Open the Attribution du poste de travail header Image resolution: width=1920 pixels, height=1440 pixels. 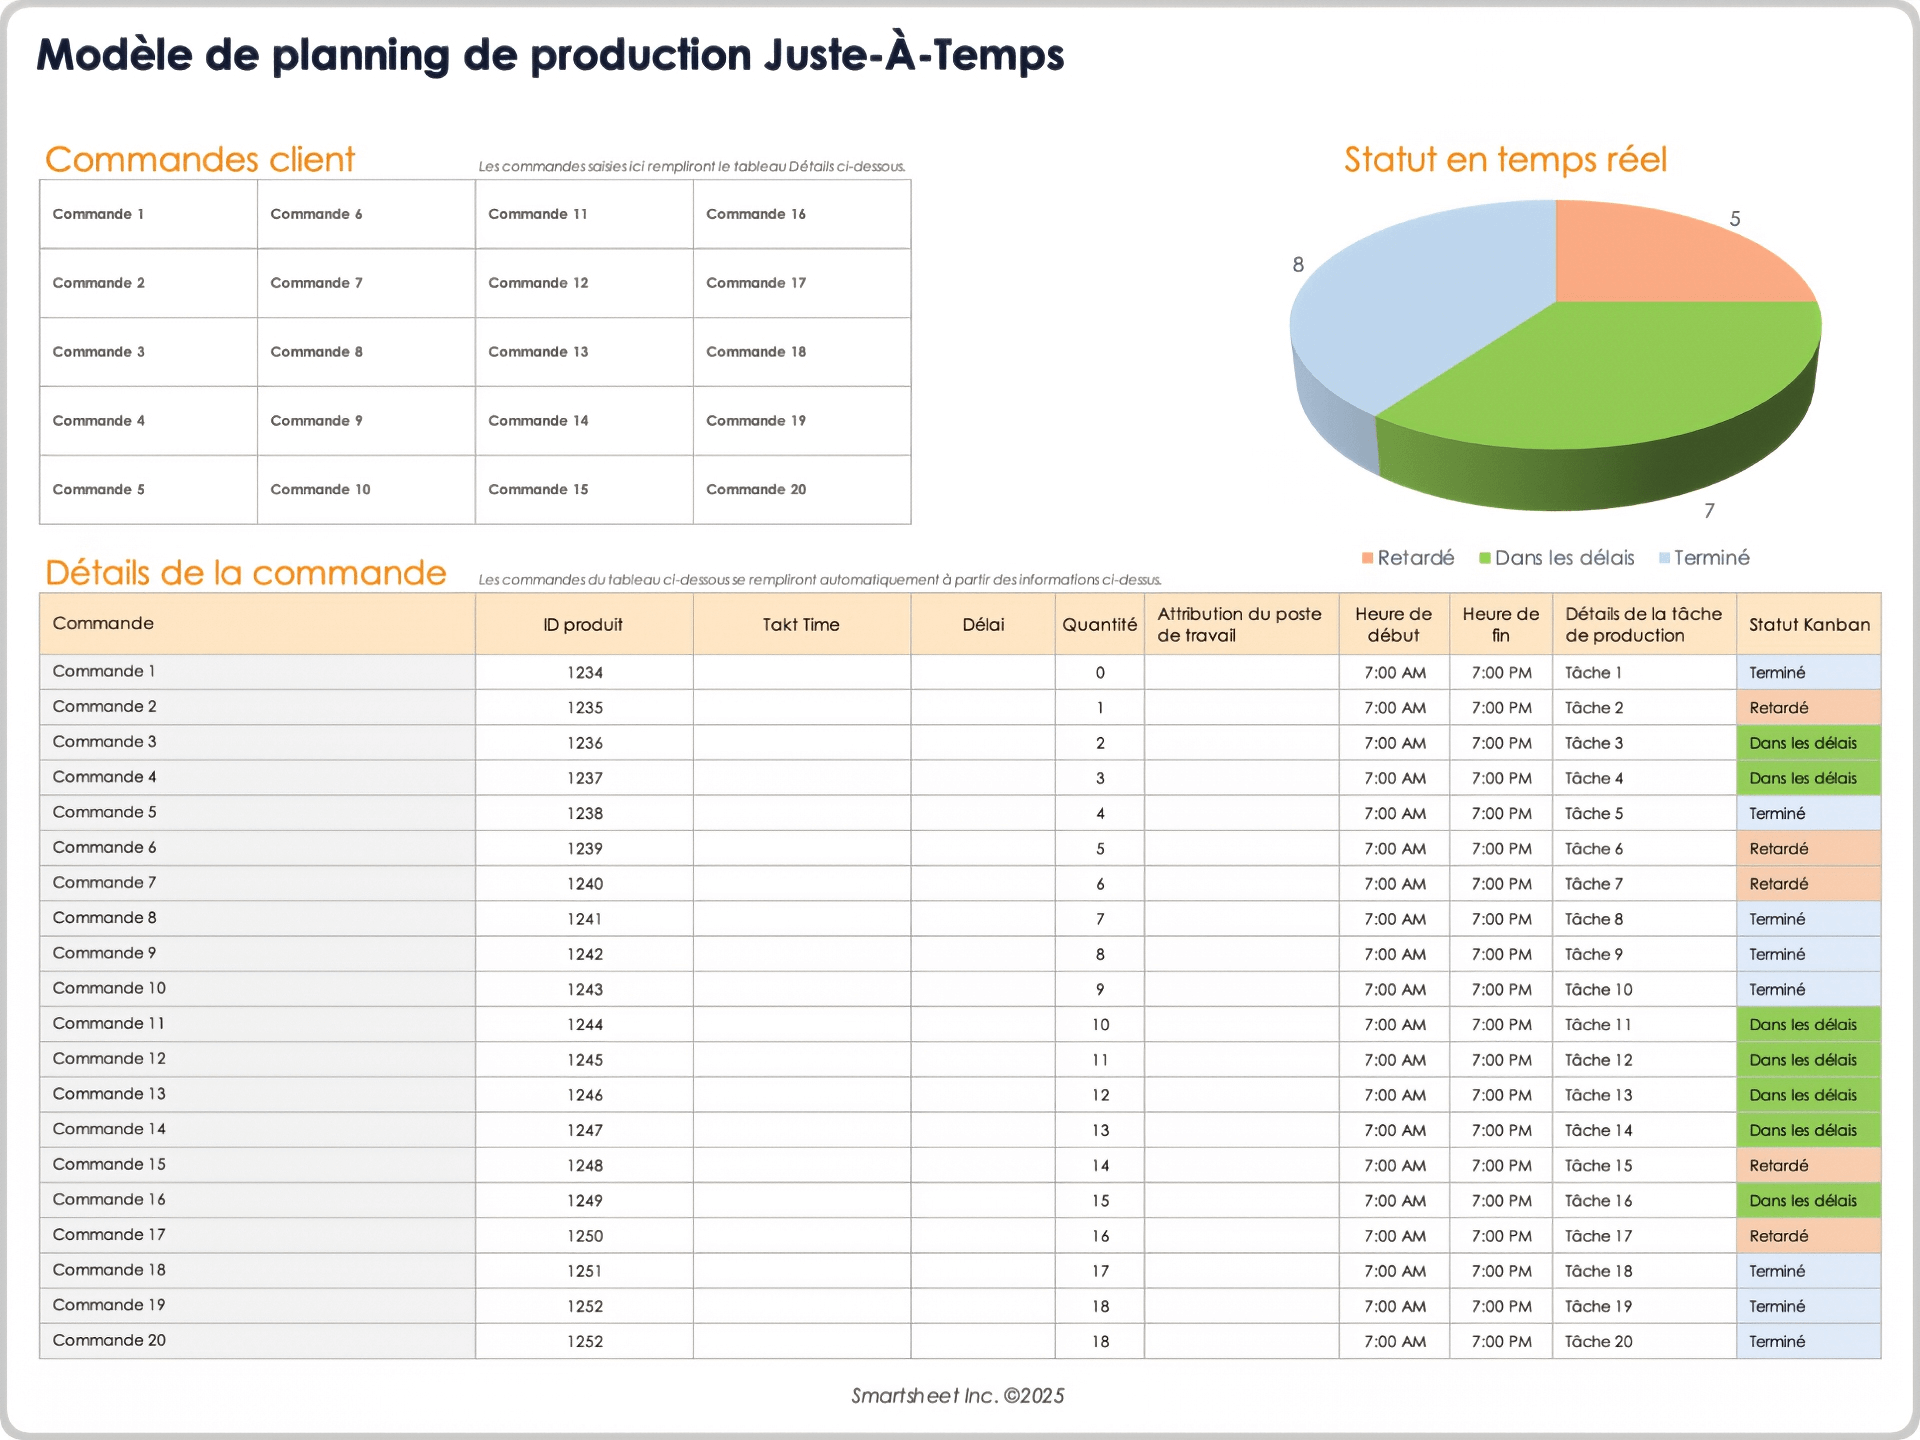click(x=1240, y=624)
